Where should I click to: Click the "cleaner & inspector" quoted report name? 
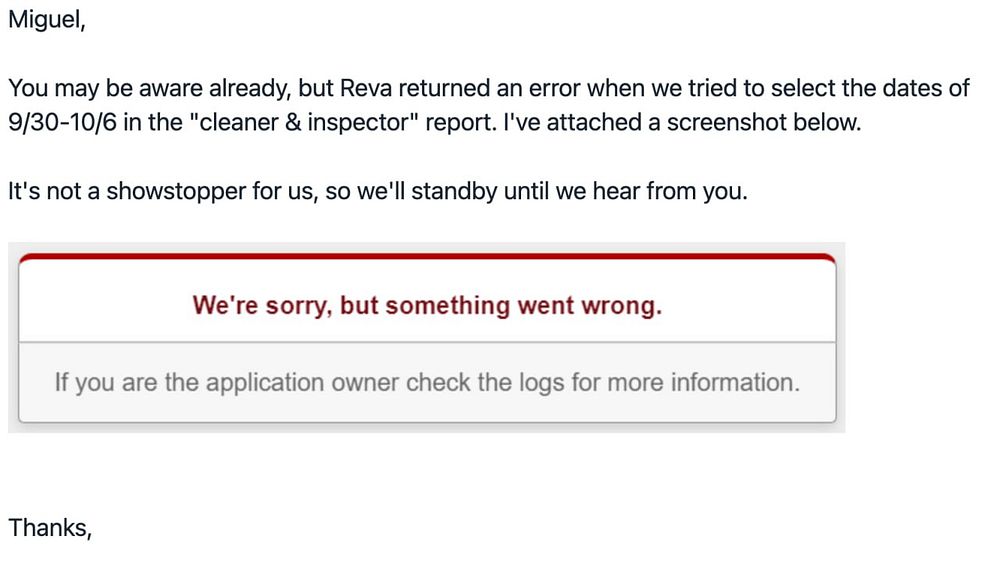(305, 122)
